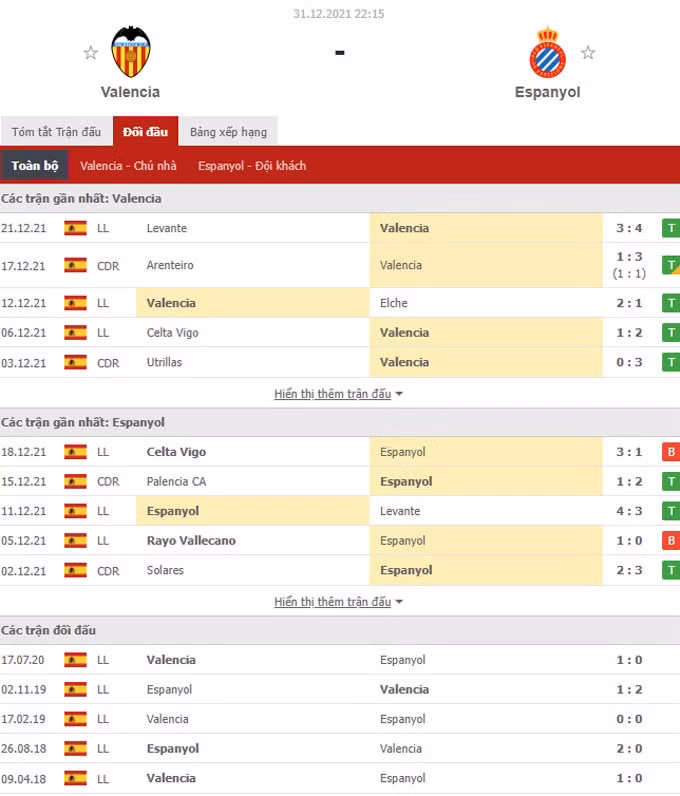
Task: Filter by Espanyol - Đội khách
Action: pyautogui.click(x=252, y=166)
